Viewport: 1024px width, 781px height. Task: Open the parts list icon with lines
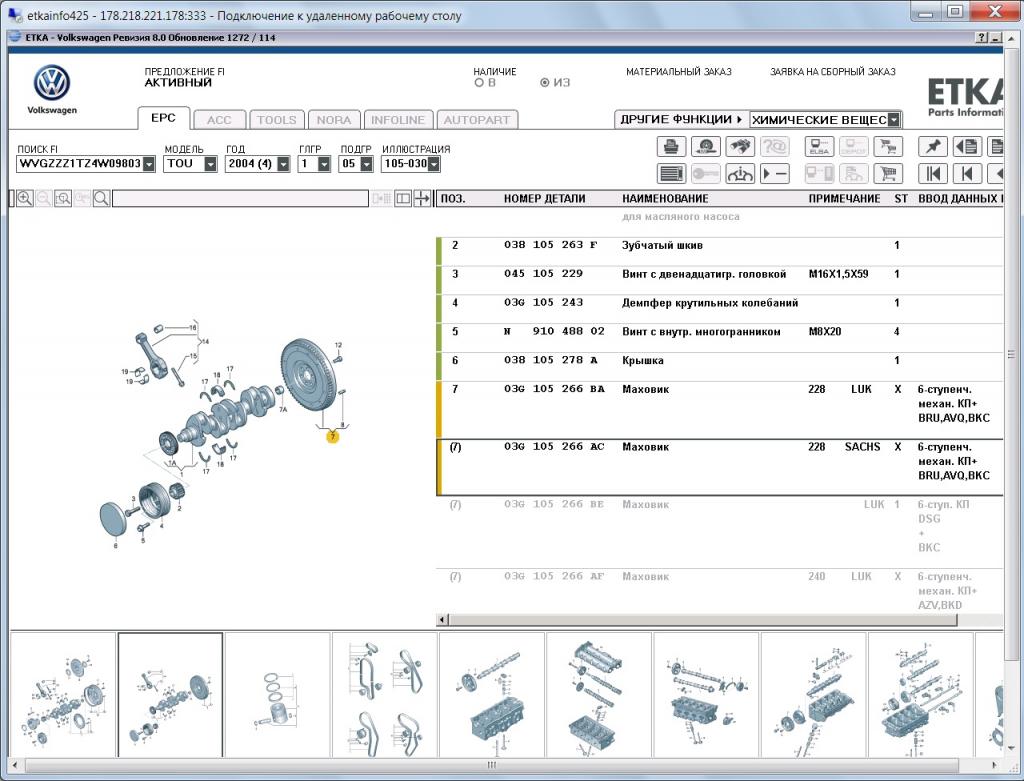click(671, 174)
